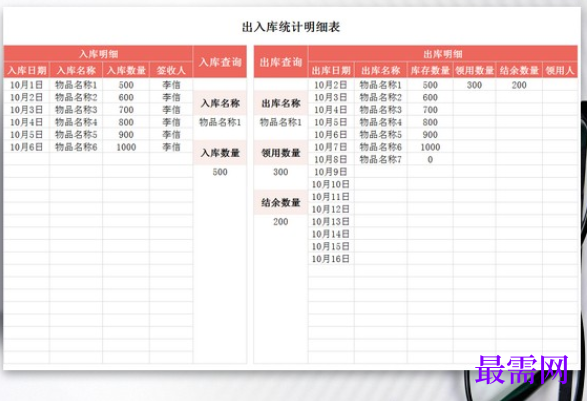Click 10月2日 in the 出库日期 column

pyautogui.click(x=331, y=85)
